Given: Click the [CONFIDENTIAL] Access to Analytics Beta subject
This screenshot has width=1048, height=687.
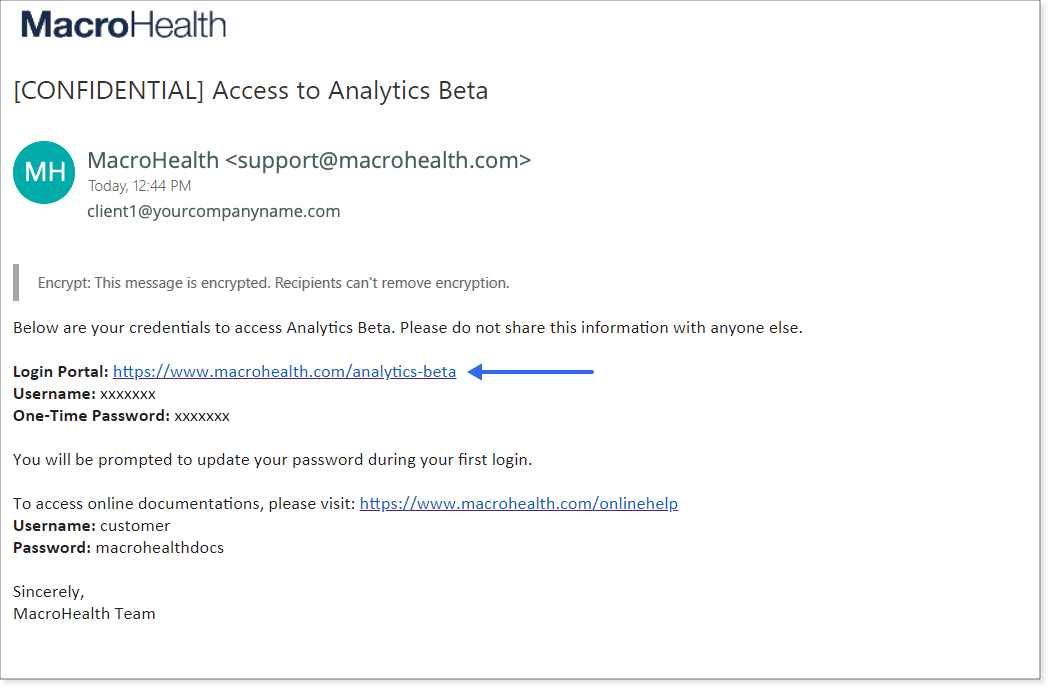Looking at the screenshot, I should click(251, 90).
